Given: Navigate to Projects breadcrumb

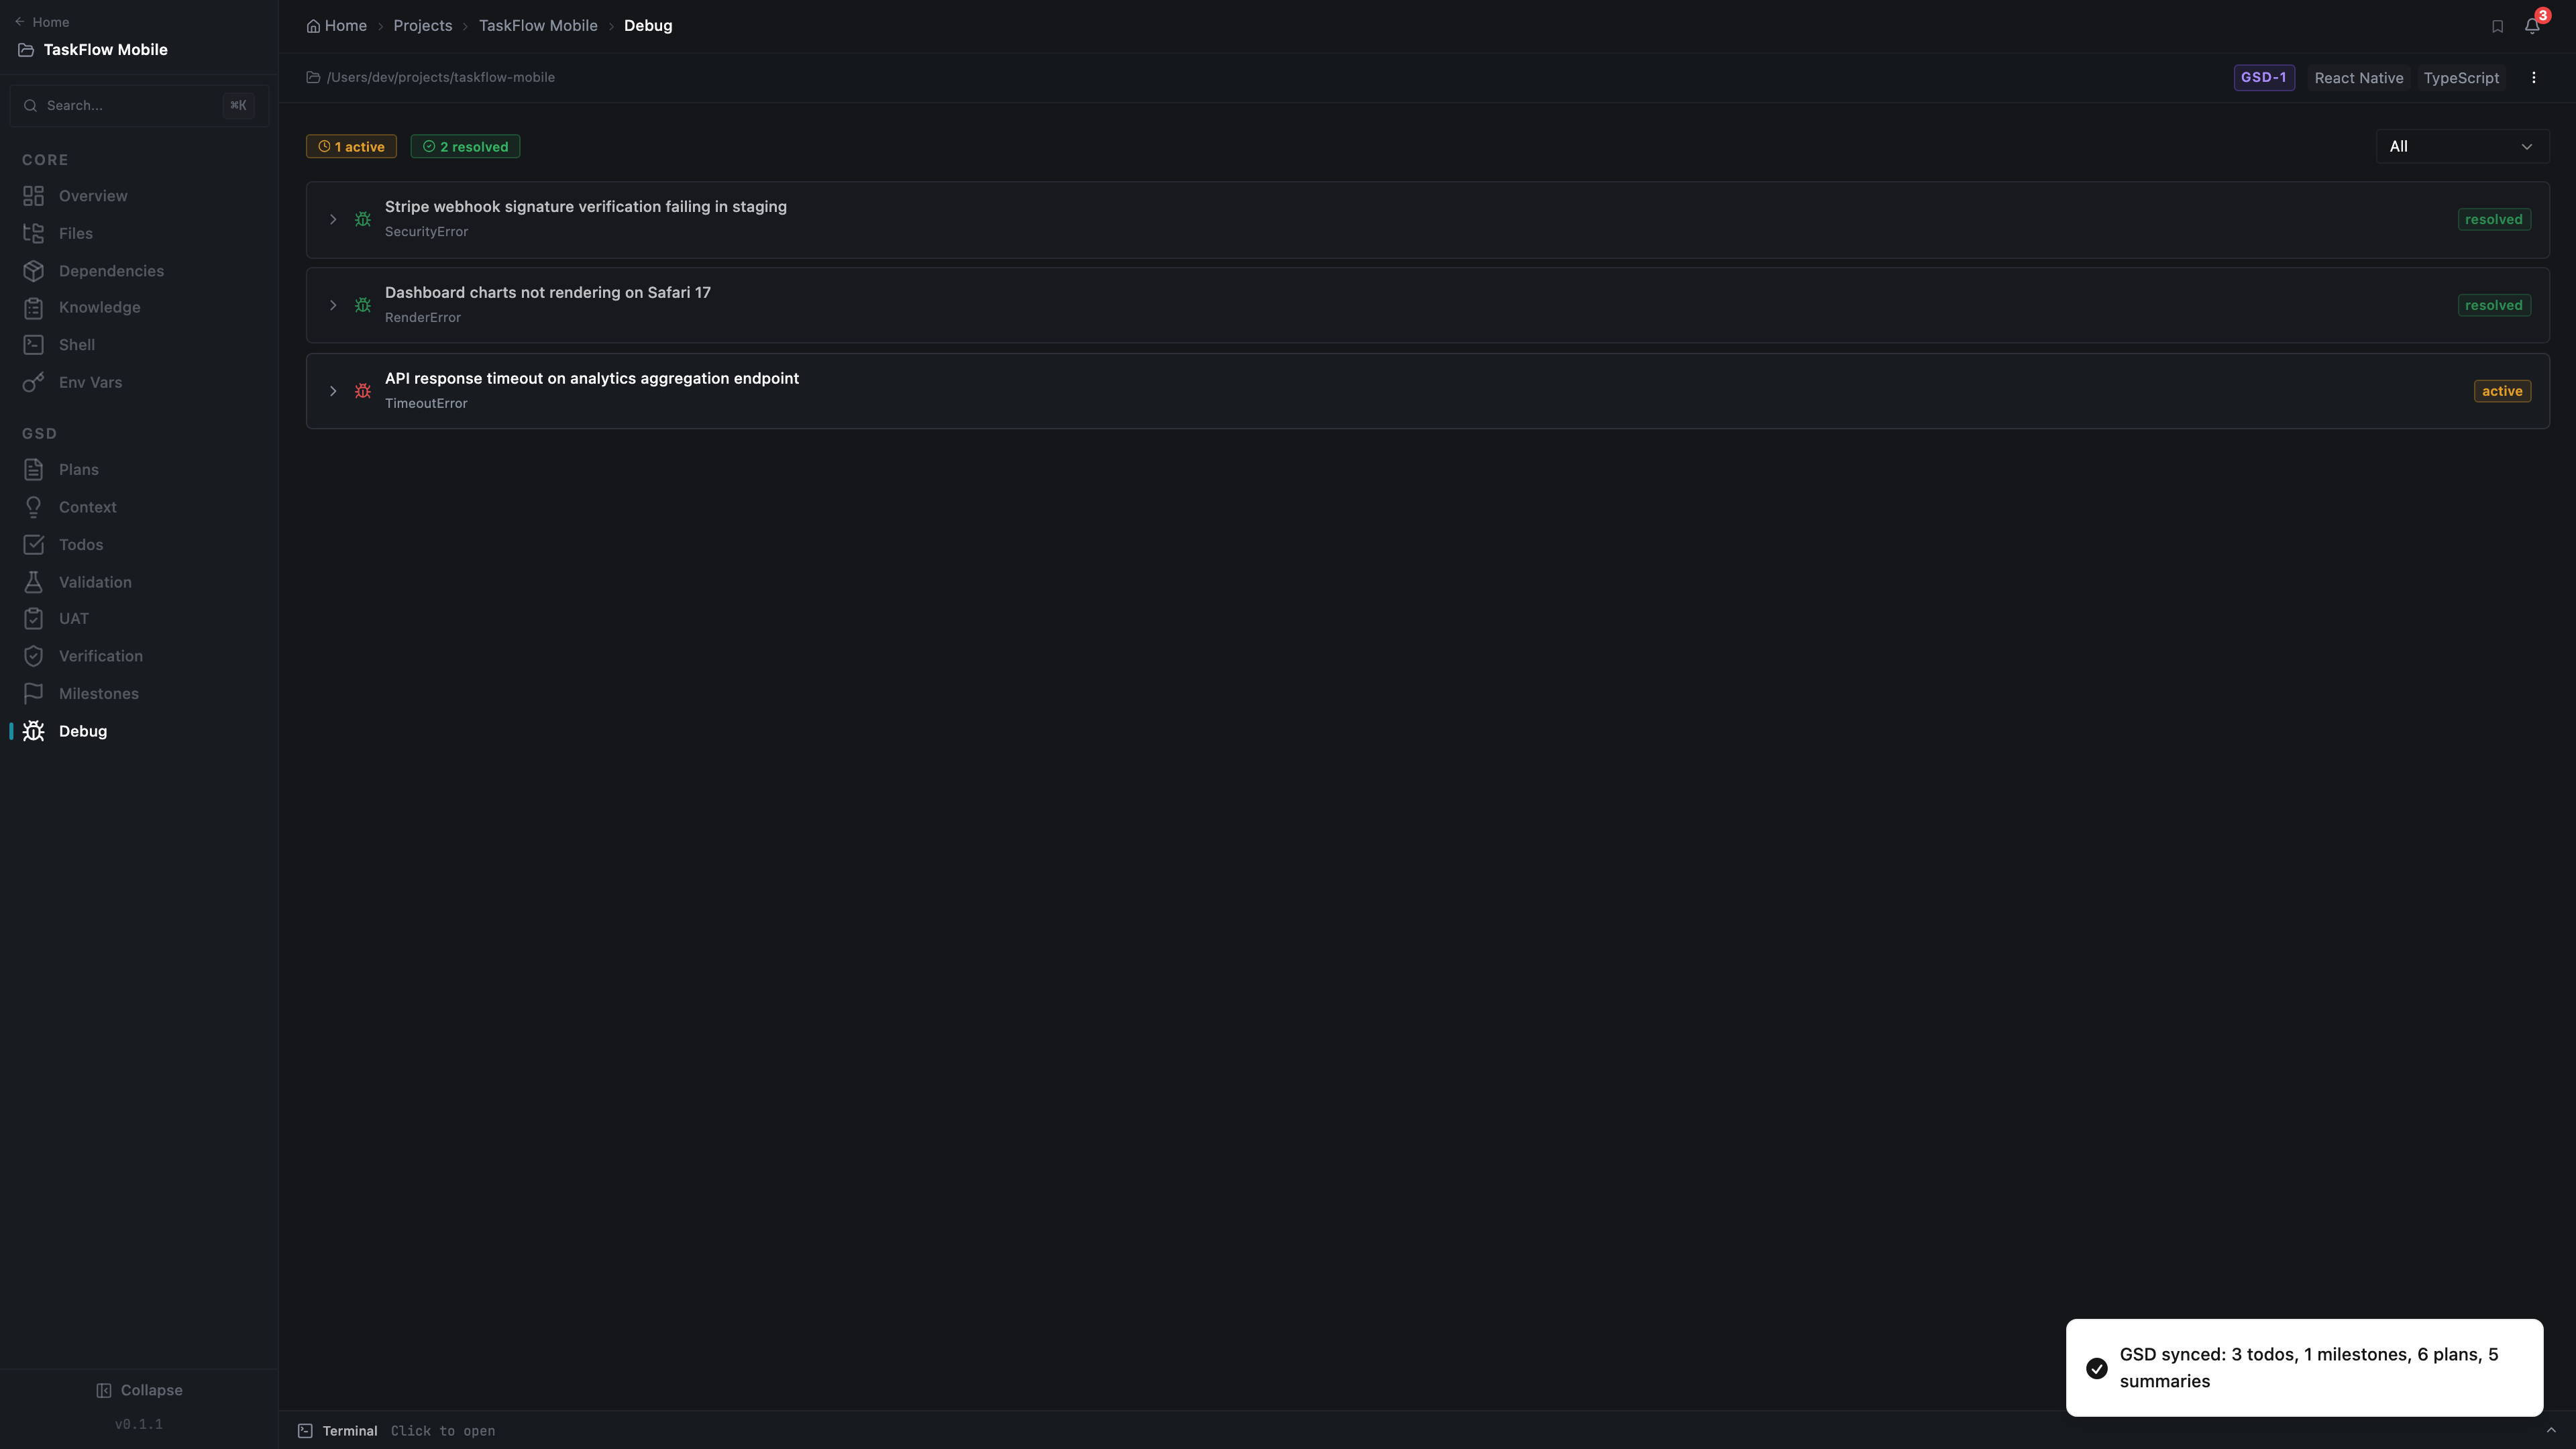Looking at the screenshot, I should tap(422, 25).
